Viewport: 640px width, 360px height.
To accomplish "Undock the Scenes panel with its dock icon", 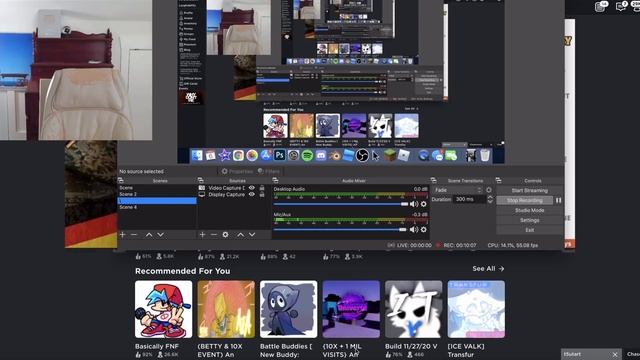I will click(121, 180).
